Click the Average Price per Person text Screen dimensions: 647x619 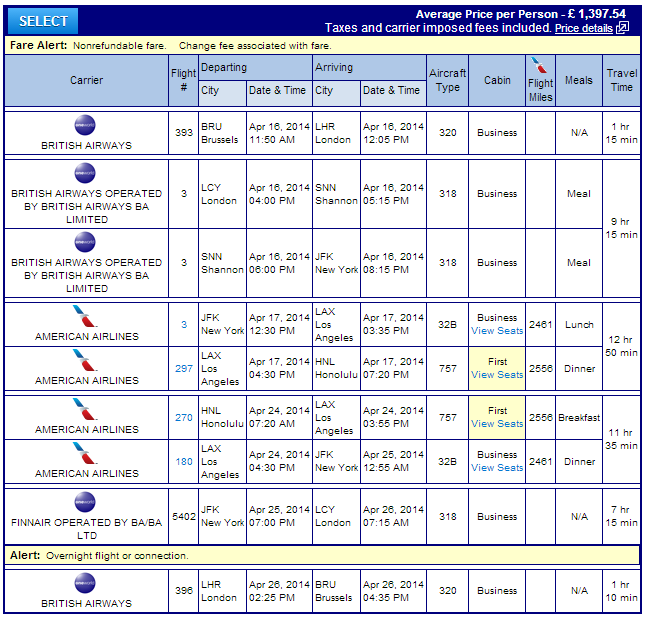pos(521,14)
